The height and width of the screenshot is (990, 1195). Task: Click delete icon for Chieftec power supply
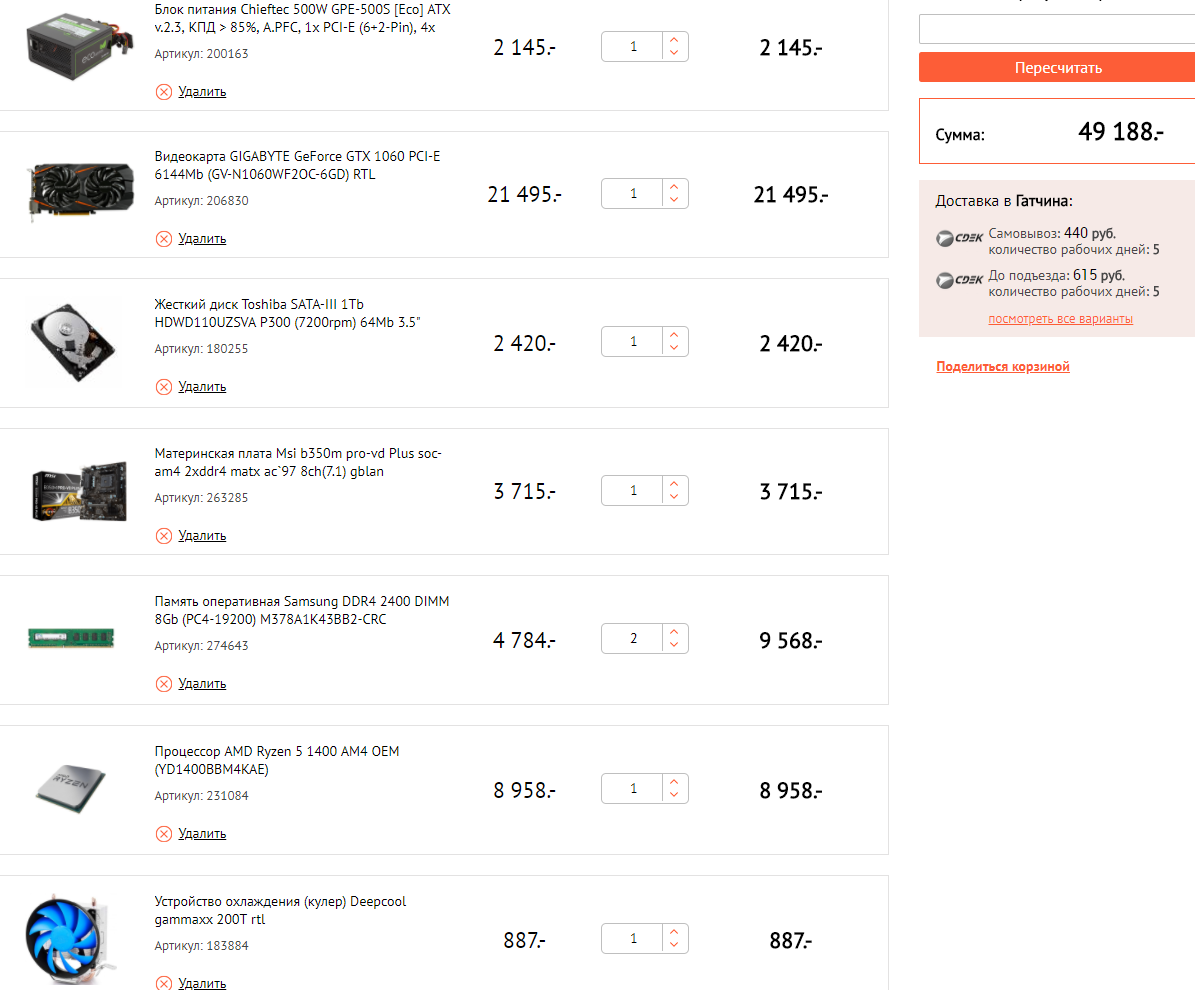coord(163,92)
